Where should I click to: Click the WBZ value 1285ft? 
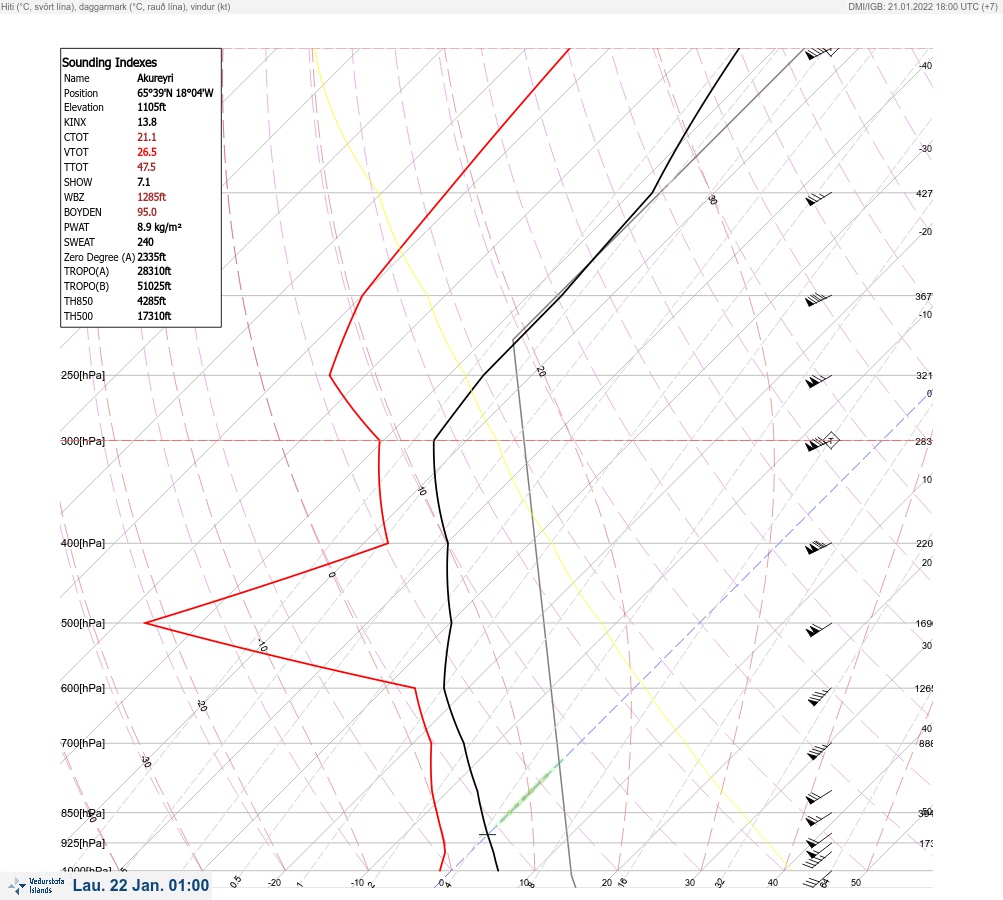(x=151, y=197)
